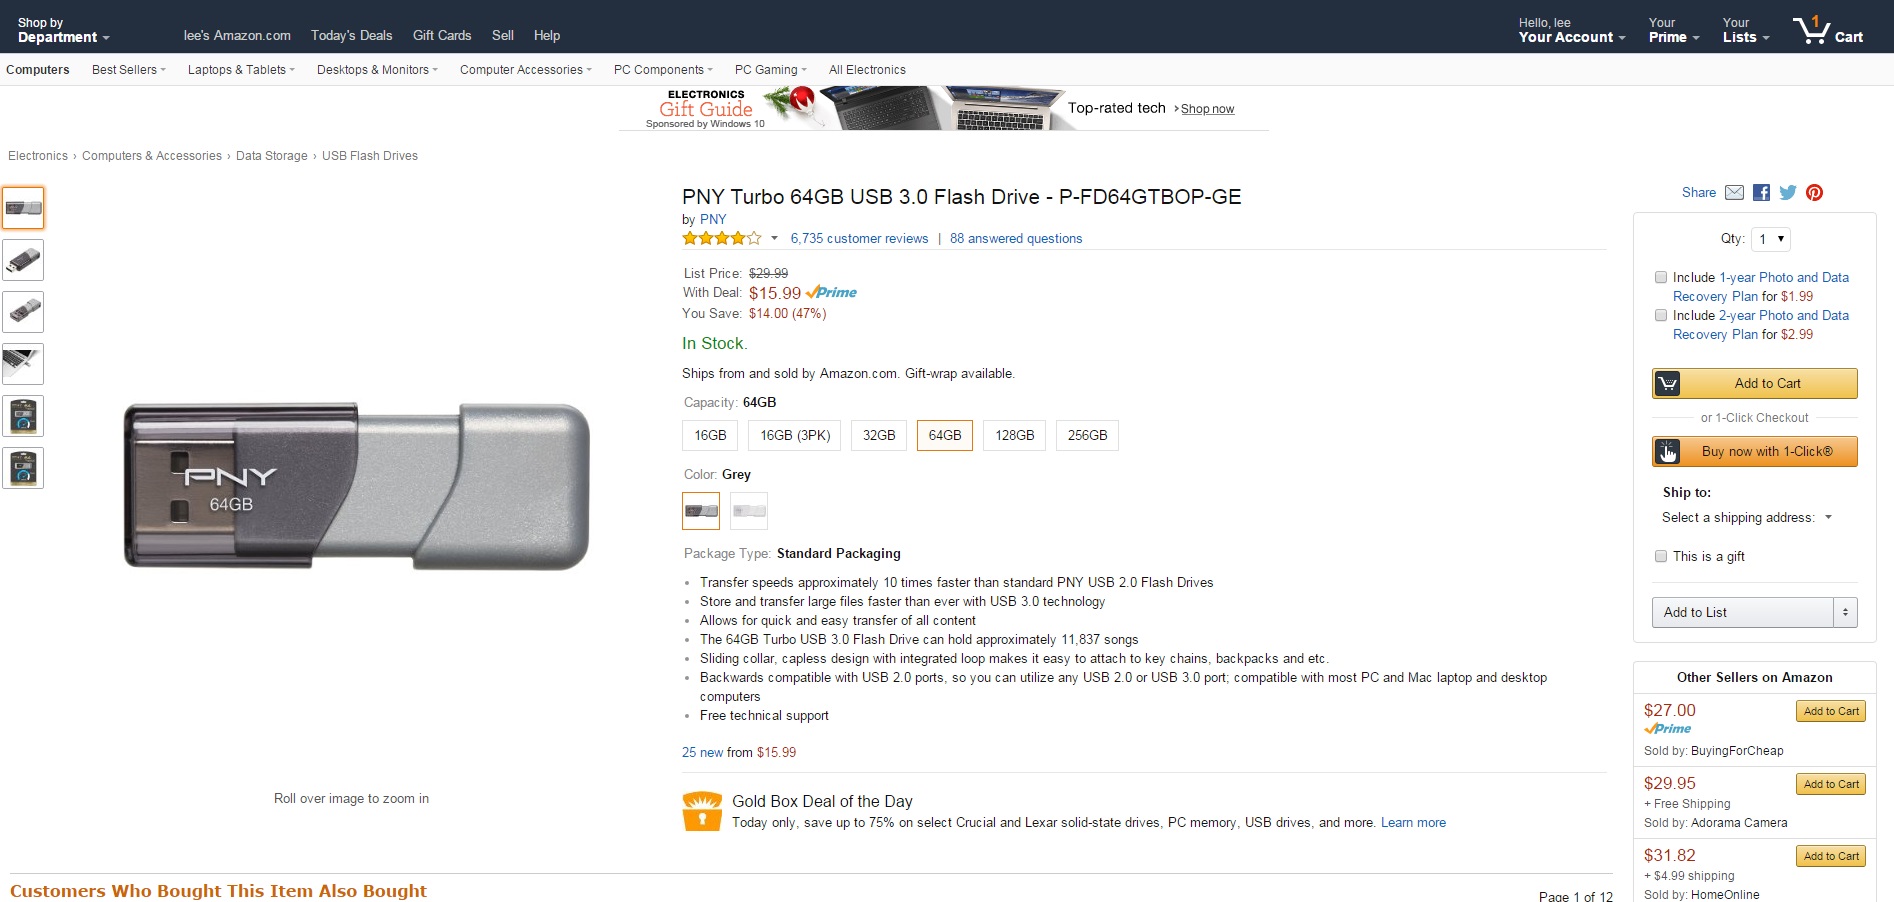1894x902 pixels.
Task: Click the Gold Box deal icon
Action: point(702,812)
